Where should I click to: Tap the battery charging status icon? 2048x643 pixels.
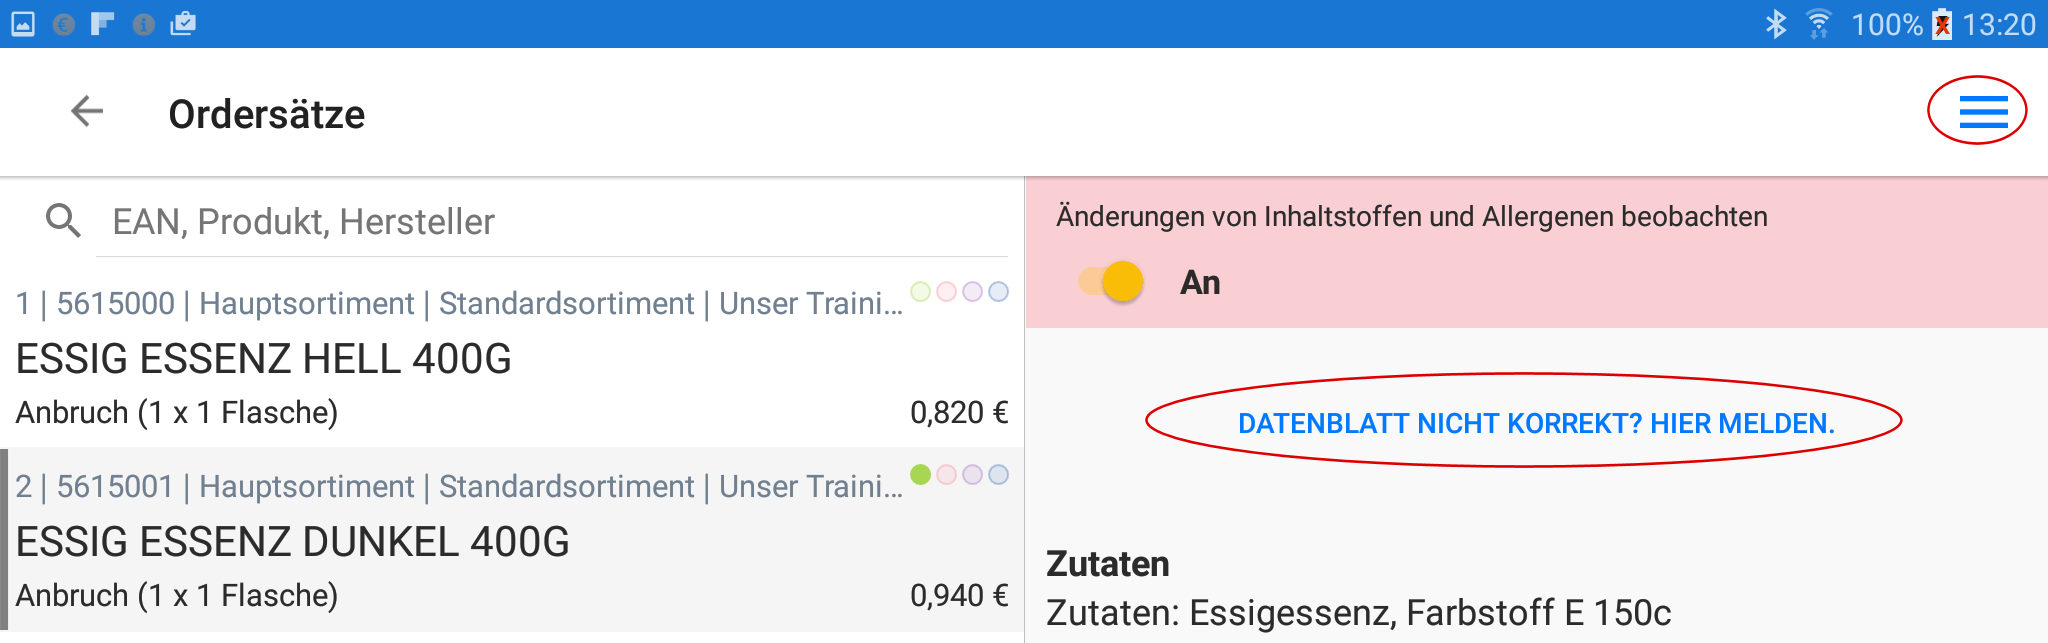pyautogui.click(x=1942, y=24)
